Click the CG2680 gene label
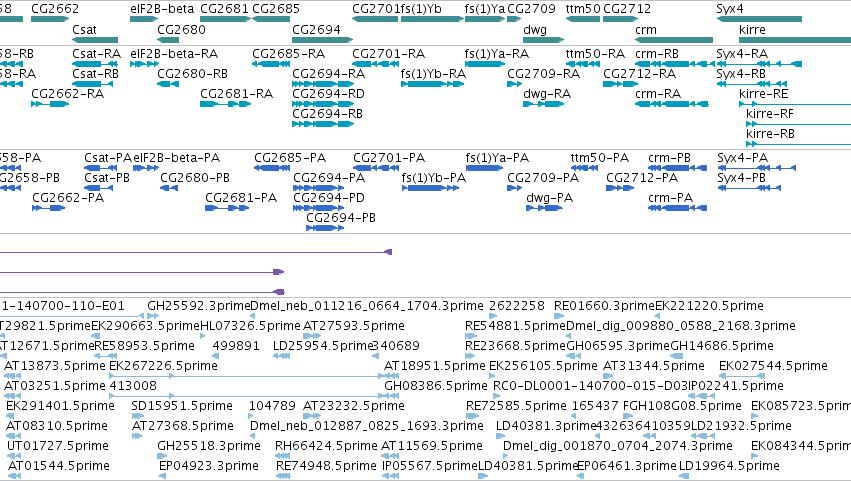This screenshot has height=481, width=851. coord(181,29)
